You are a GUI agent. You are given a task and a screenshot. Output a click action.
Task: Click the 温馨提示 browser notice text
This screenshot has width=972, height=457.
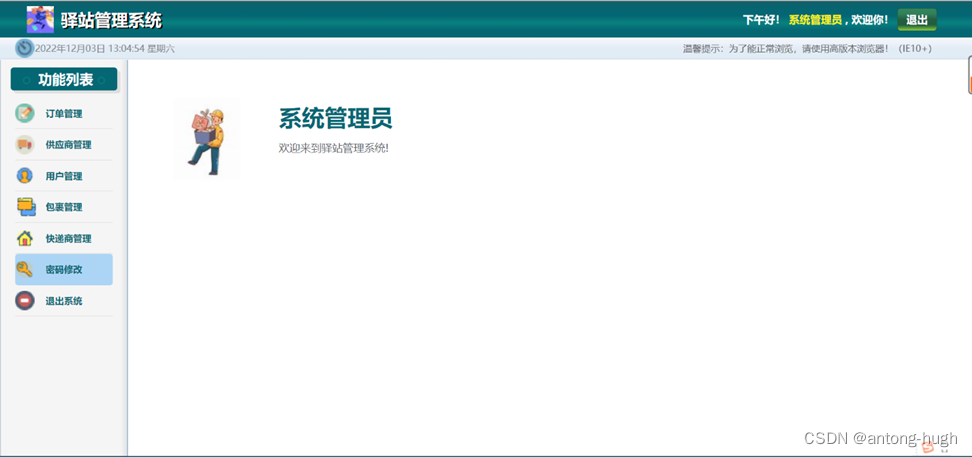pos(807,48)
